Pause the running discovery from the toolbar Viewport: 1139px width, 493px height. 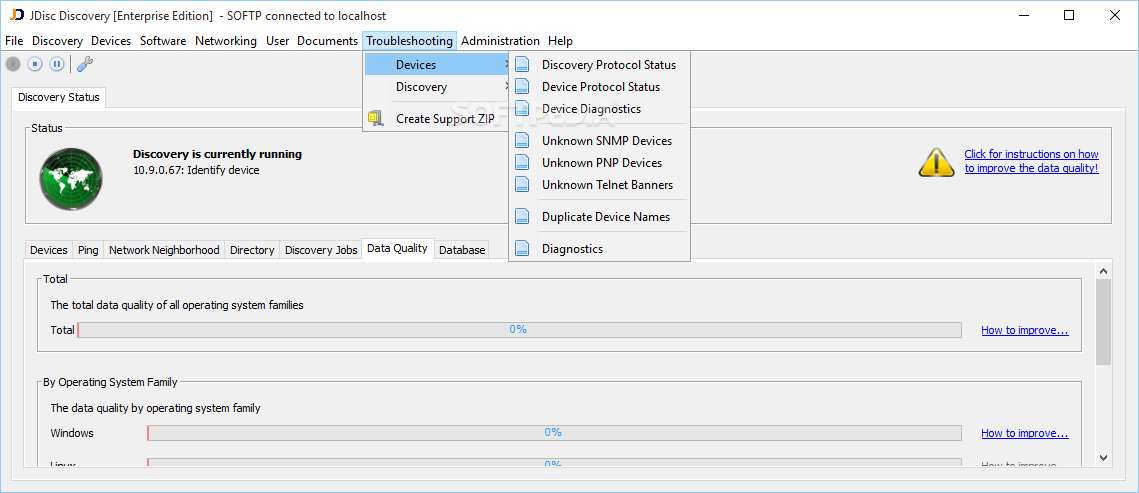point(57,64)
